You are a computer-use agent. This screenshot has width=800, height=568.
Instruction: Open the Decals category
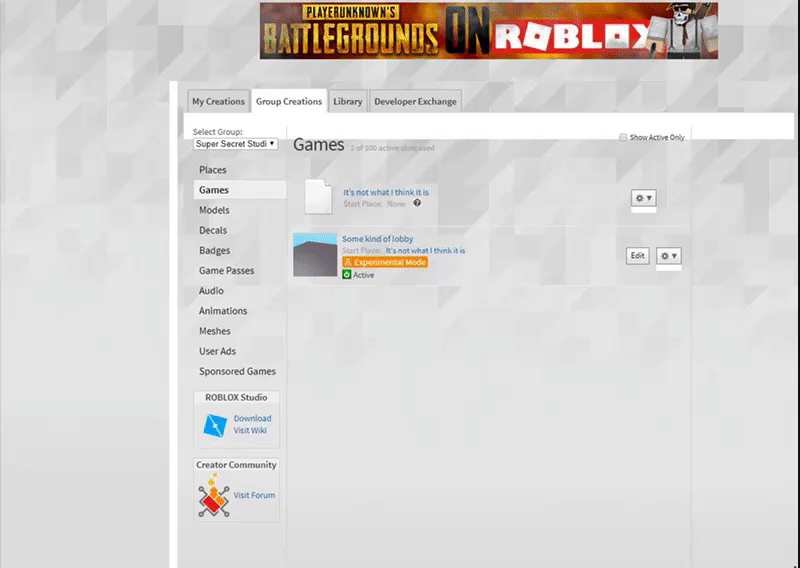tap(213, 230)
